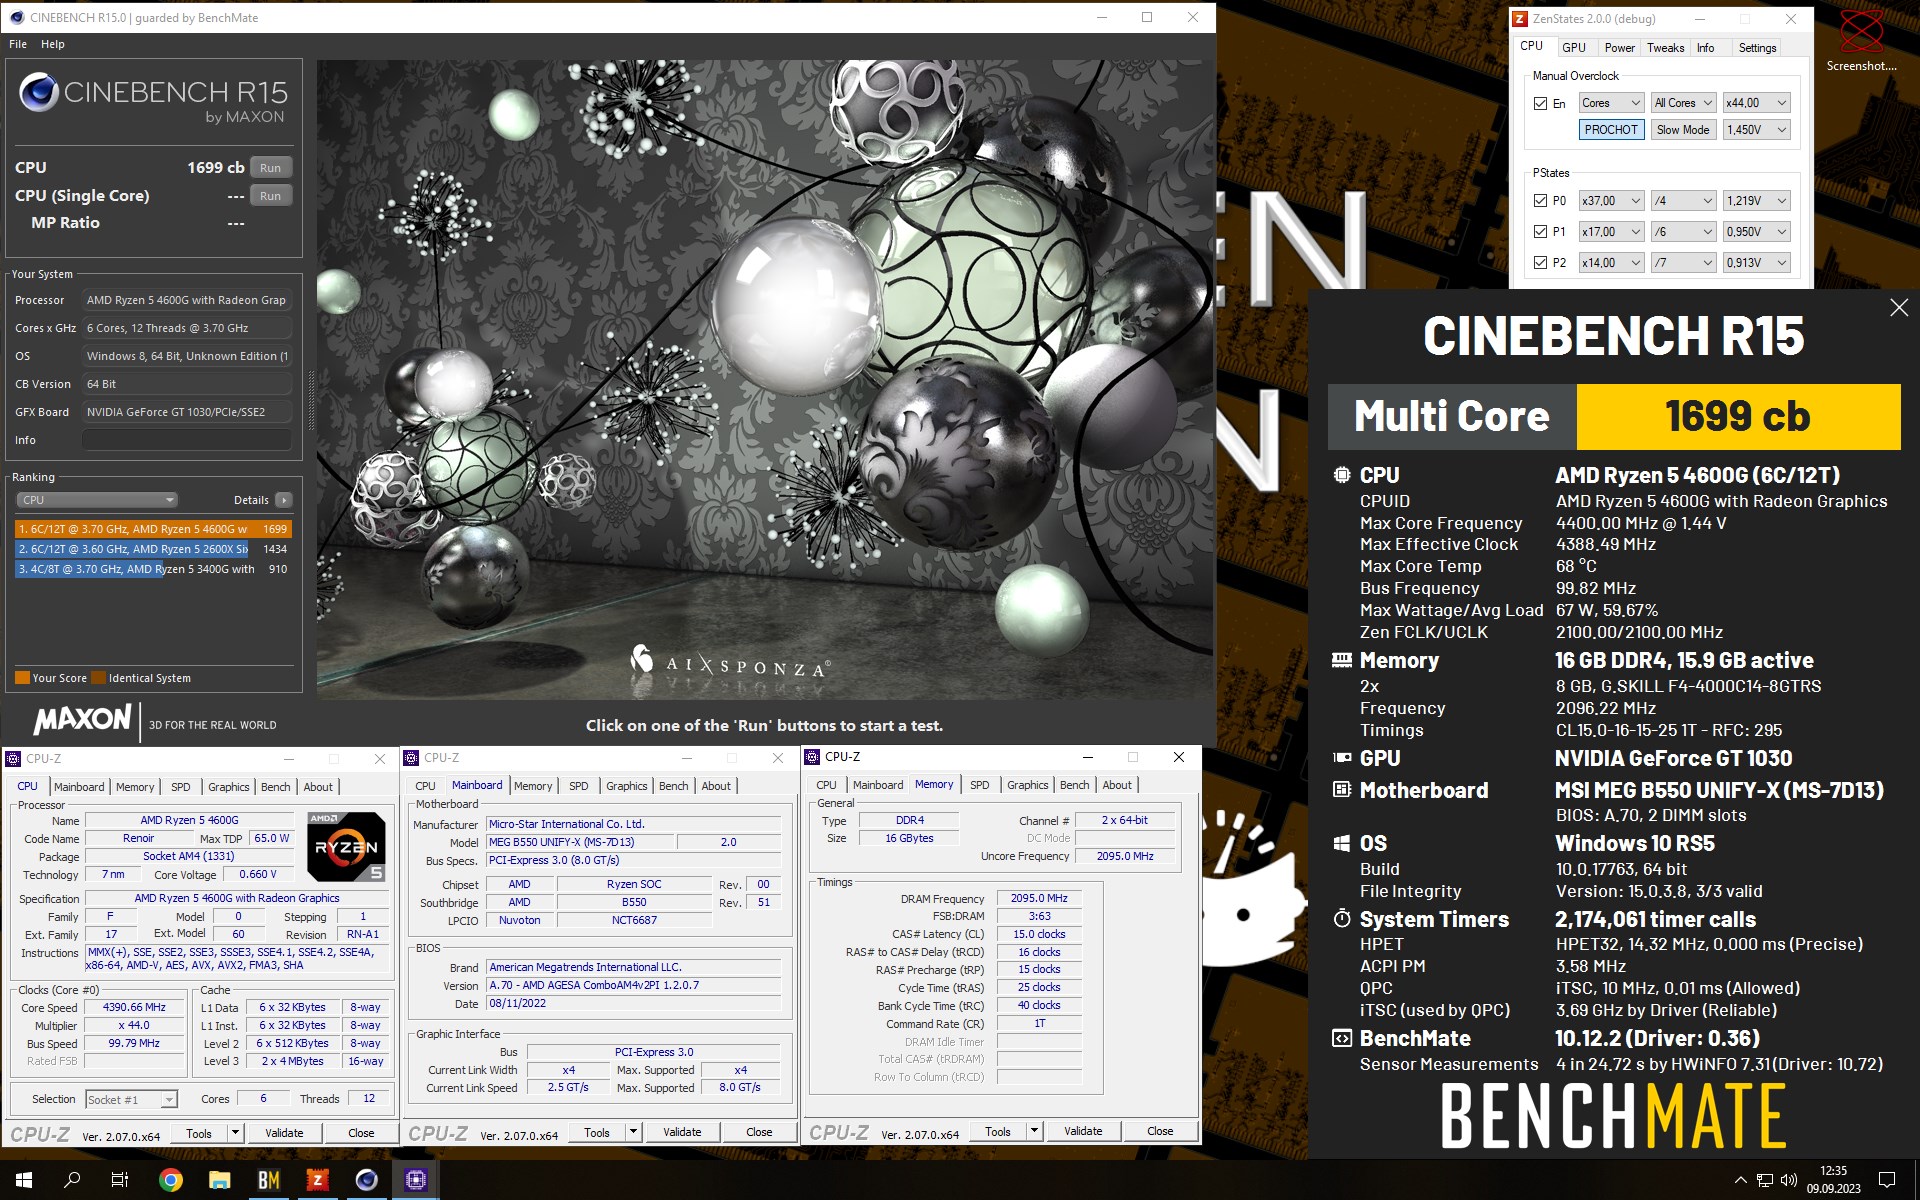Open Cinebench File menu
The image size is (1920, 1200).
tap(18, 44)
